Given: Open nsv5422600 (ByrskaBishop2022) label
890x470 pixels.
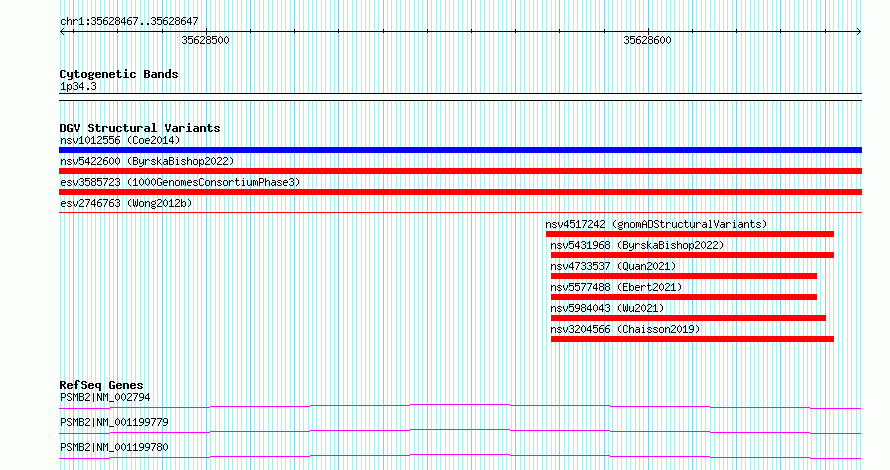Looking at the screenshot, I should click(x=147, y=161).
